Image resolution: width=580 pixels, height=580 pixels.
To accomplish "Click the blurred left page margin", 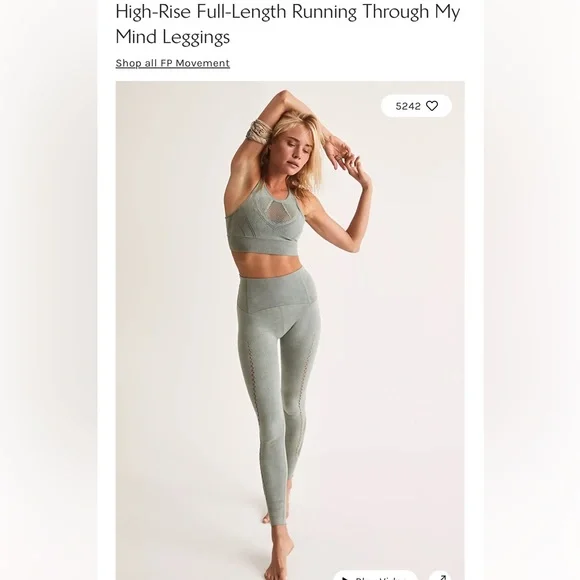I will click(x=48, y=290).
